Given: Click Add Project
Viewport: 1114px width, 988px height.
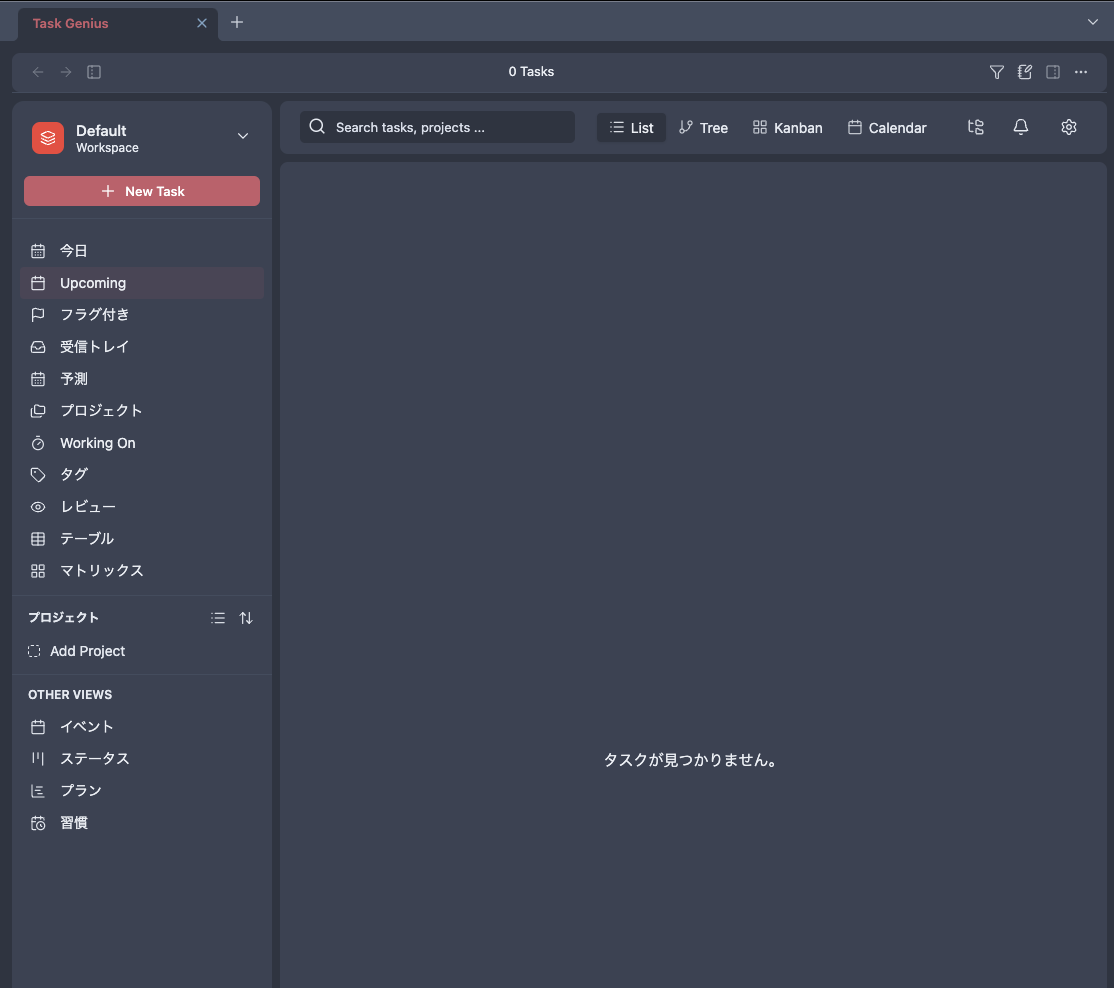Looking at the screenshot, I should point(87,651).
